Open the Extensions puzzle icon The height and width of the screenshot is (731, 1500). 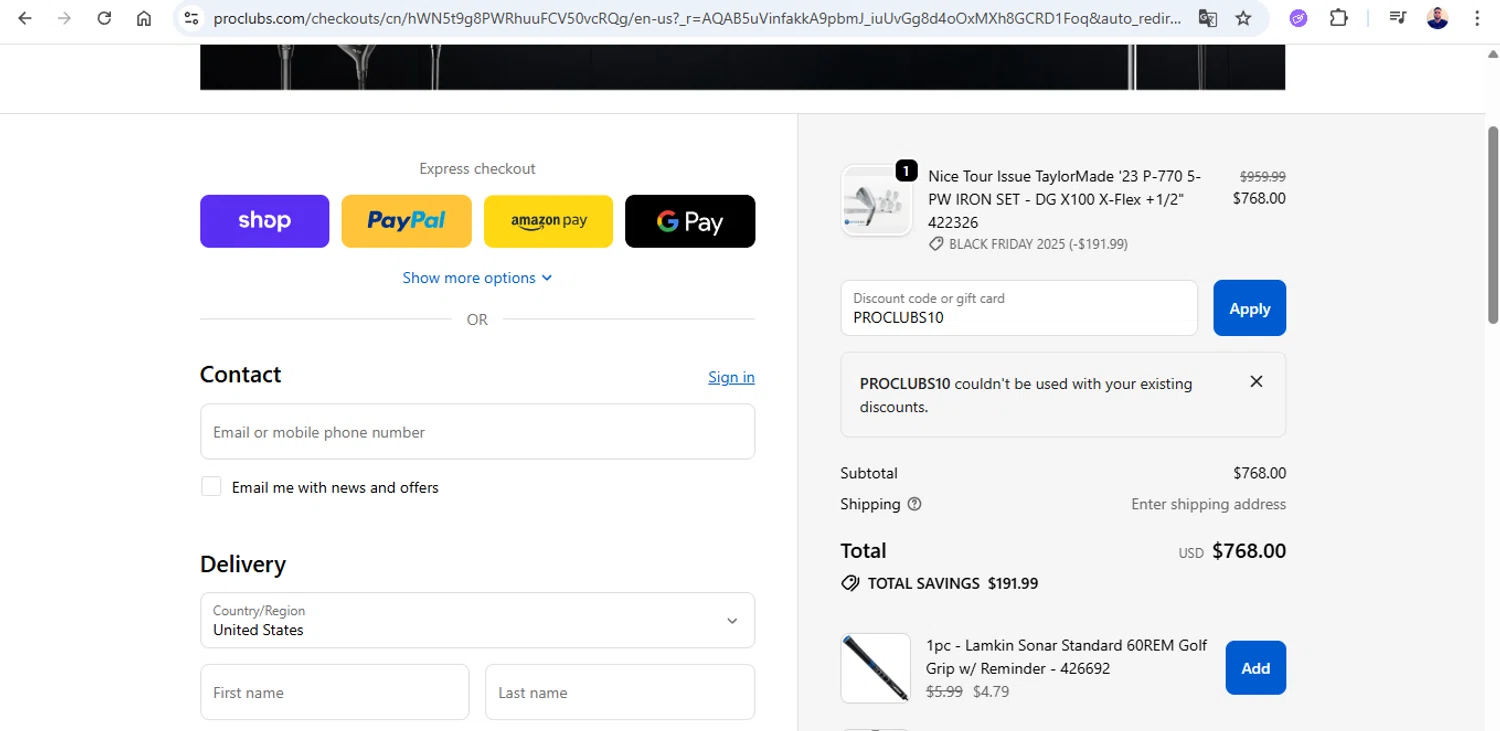[1339, 18]
